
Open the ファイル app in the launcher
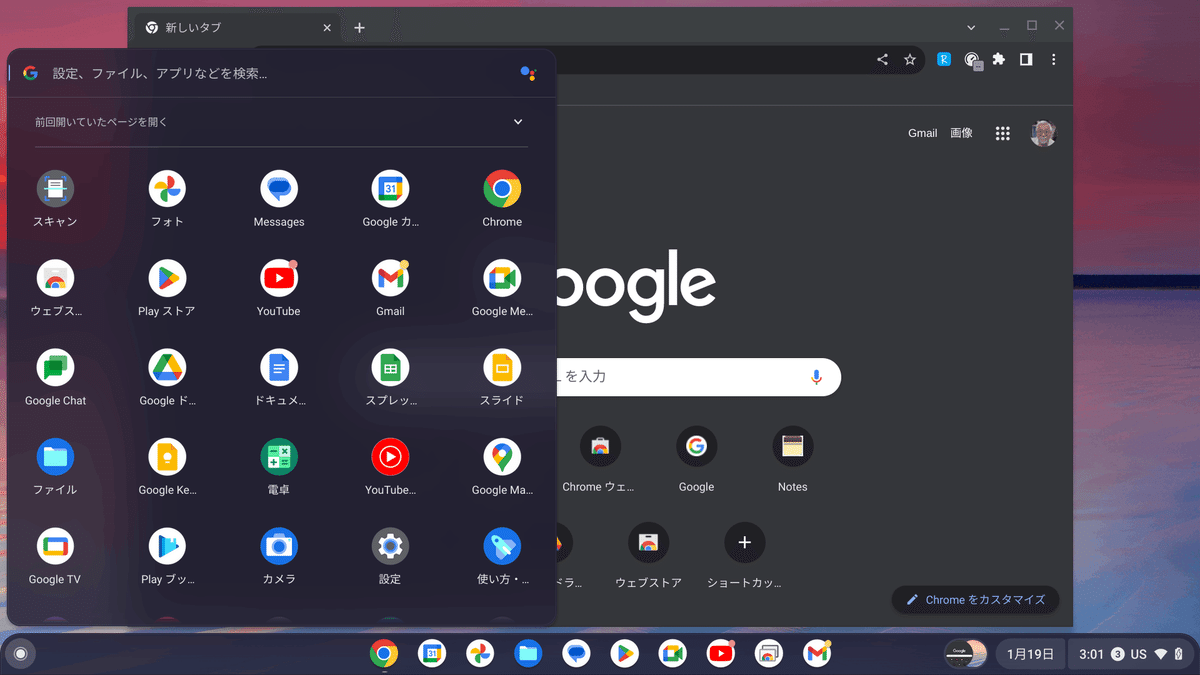tap(55, 457)
